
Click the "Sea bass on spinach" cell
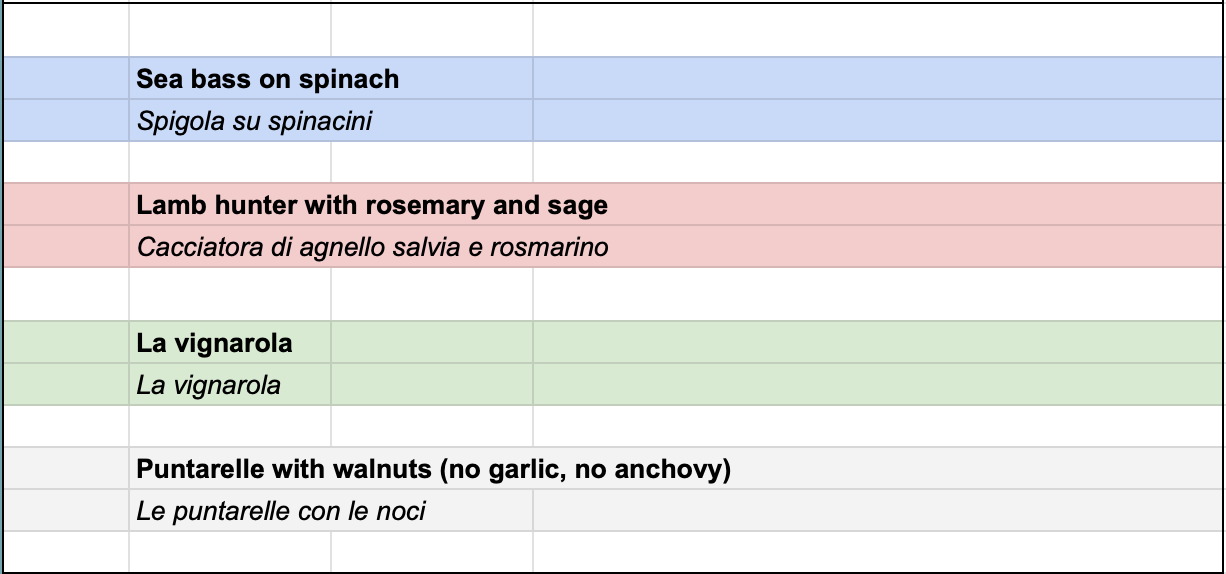tap(268, 79)
